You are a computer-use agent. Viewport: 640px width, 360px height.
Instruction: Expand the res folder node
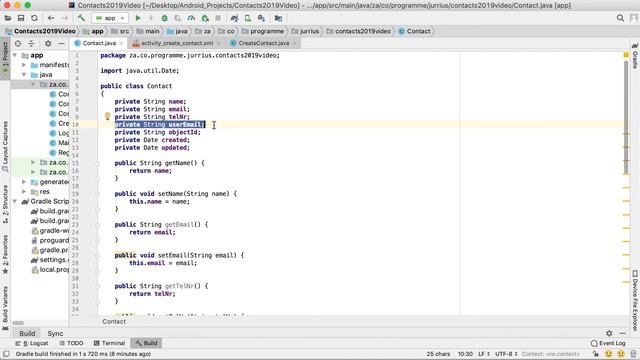(x=24, y=191)
